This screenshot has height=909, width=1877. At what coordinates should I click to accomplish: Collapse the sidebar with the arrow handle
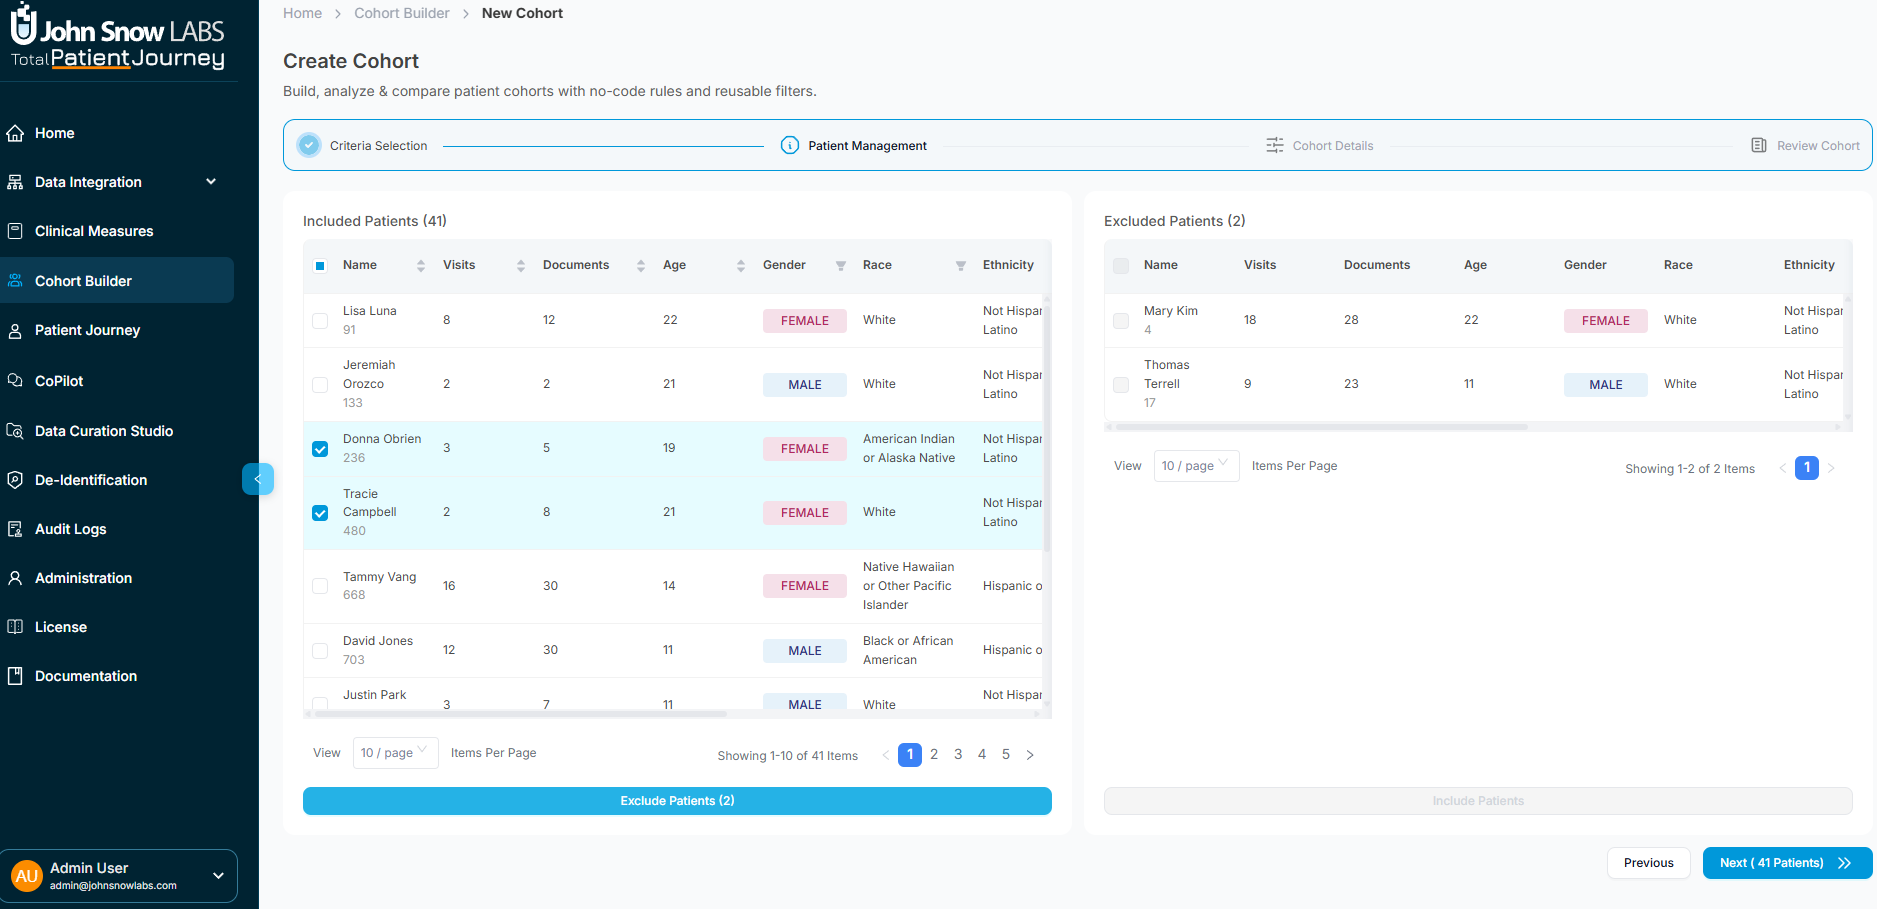tap(257, 479)
